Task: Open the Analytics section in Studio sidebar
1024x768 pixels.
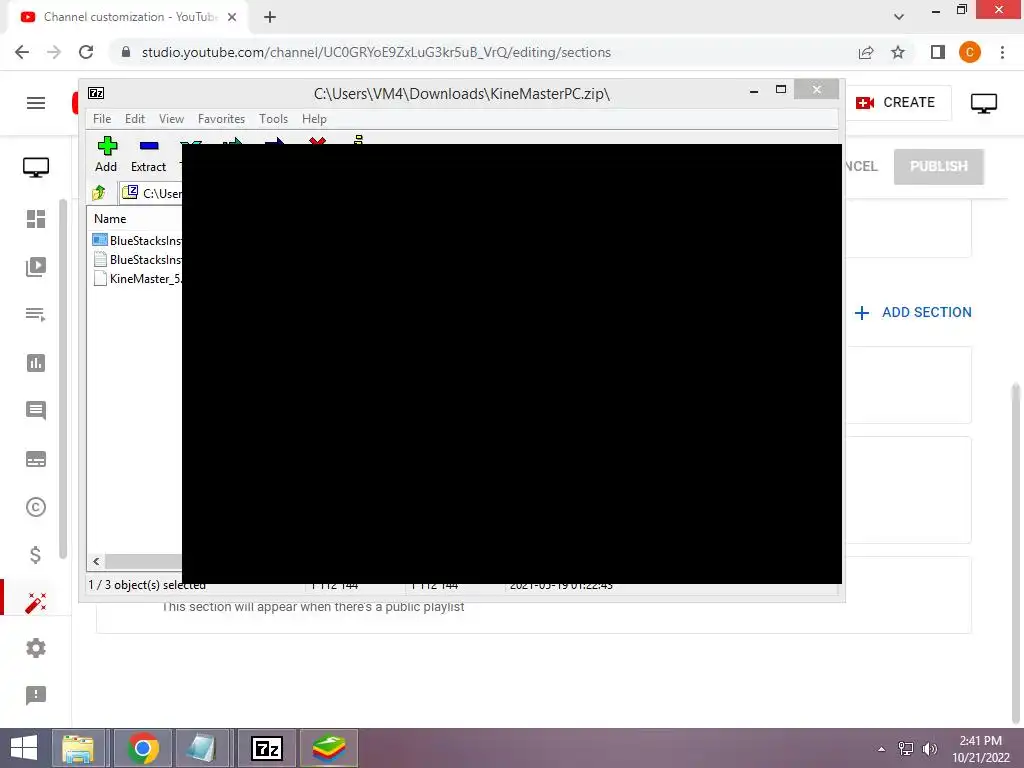Action: (x=36, y=363)
